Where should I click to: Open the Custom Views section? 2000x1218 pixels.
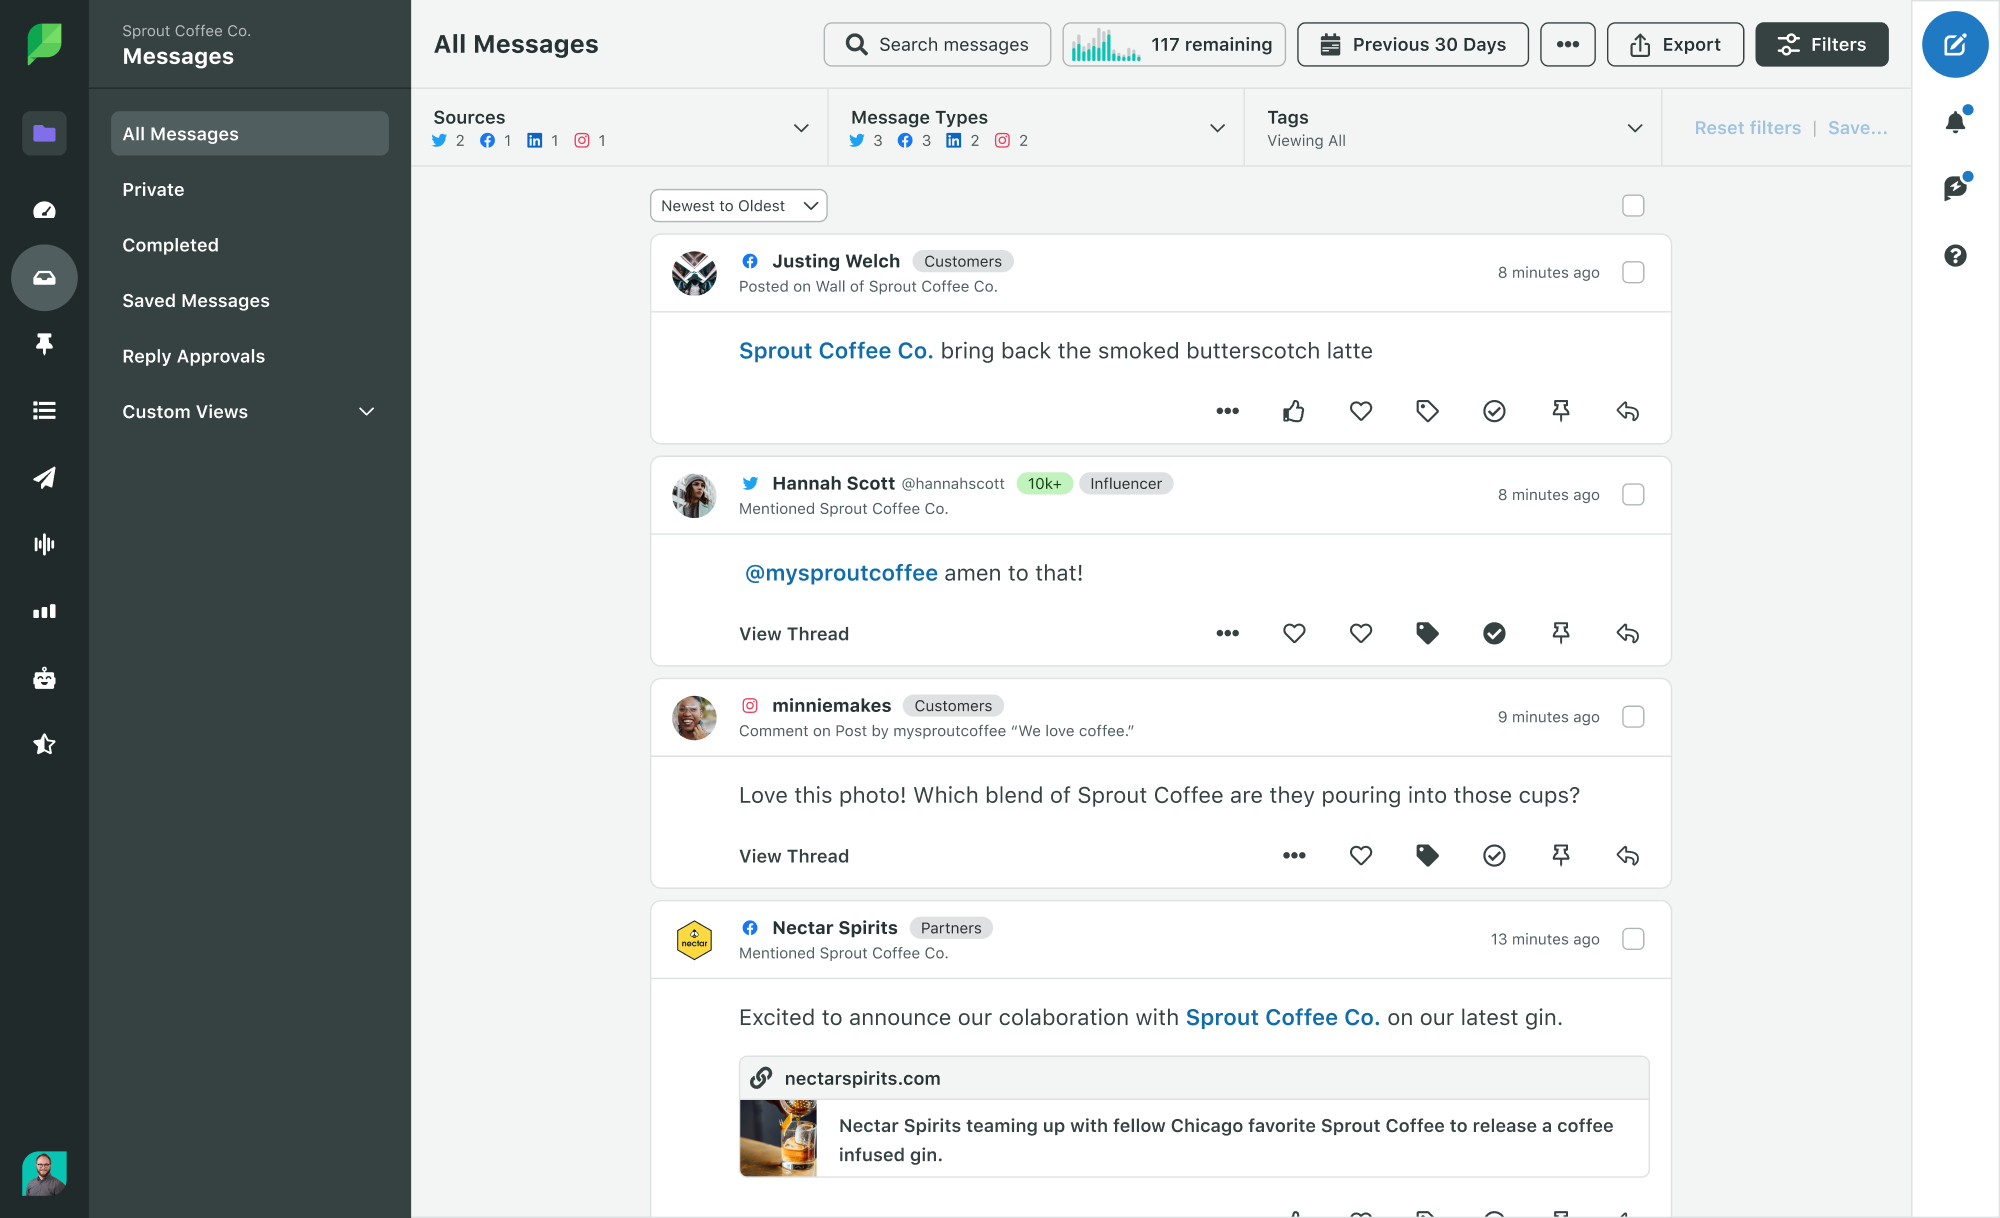[x=250, y=411]
